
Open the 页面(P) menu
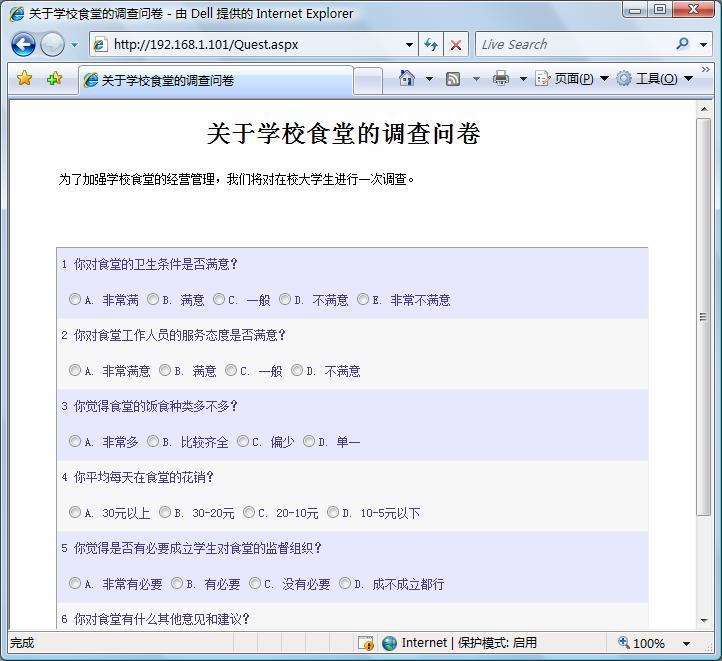[572, 79]
